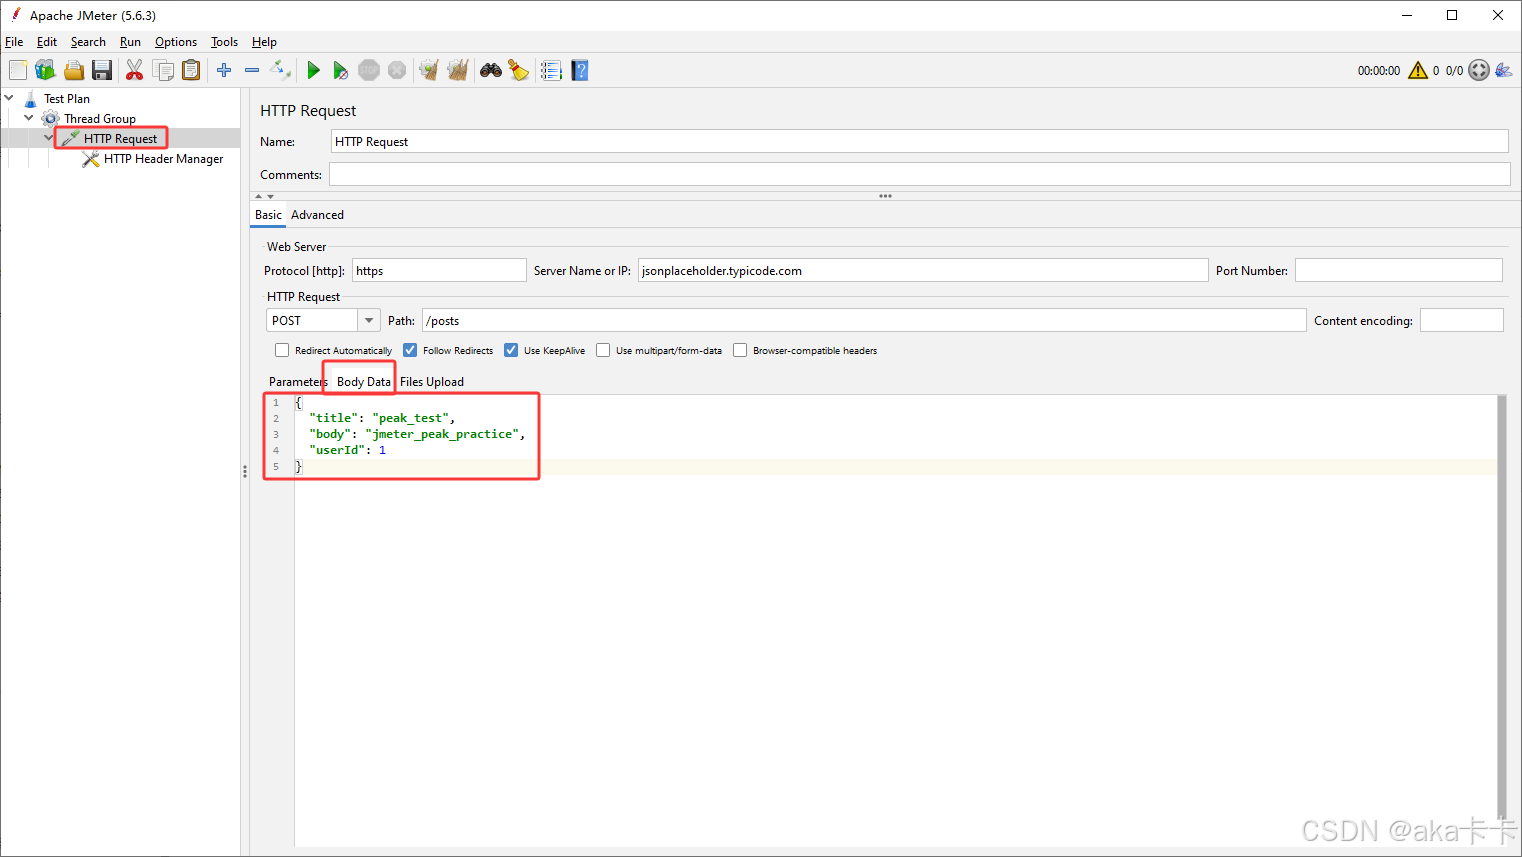Open the POST method dropdown
Screen dimensions: 1522x857
point(369,321)
